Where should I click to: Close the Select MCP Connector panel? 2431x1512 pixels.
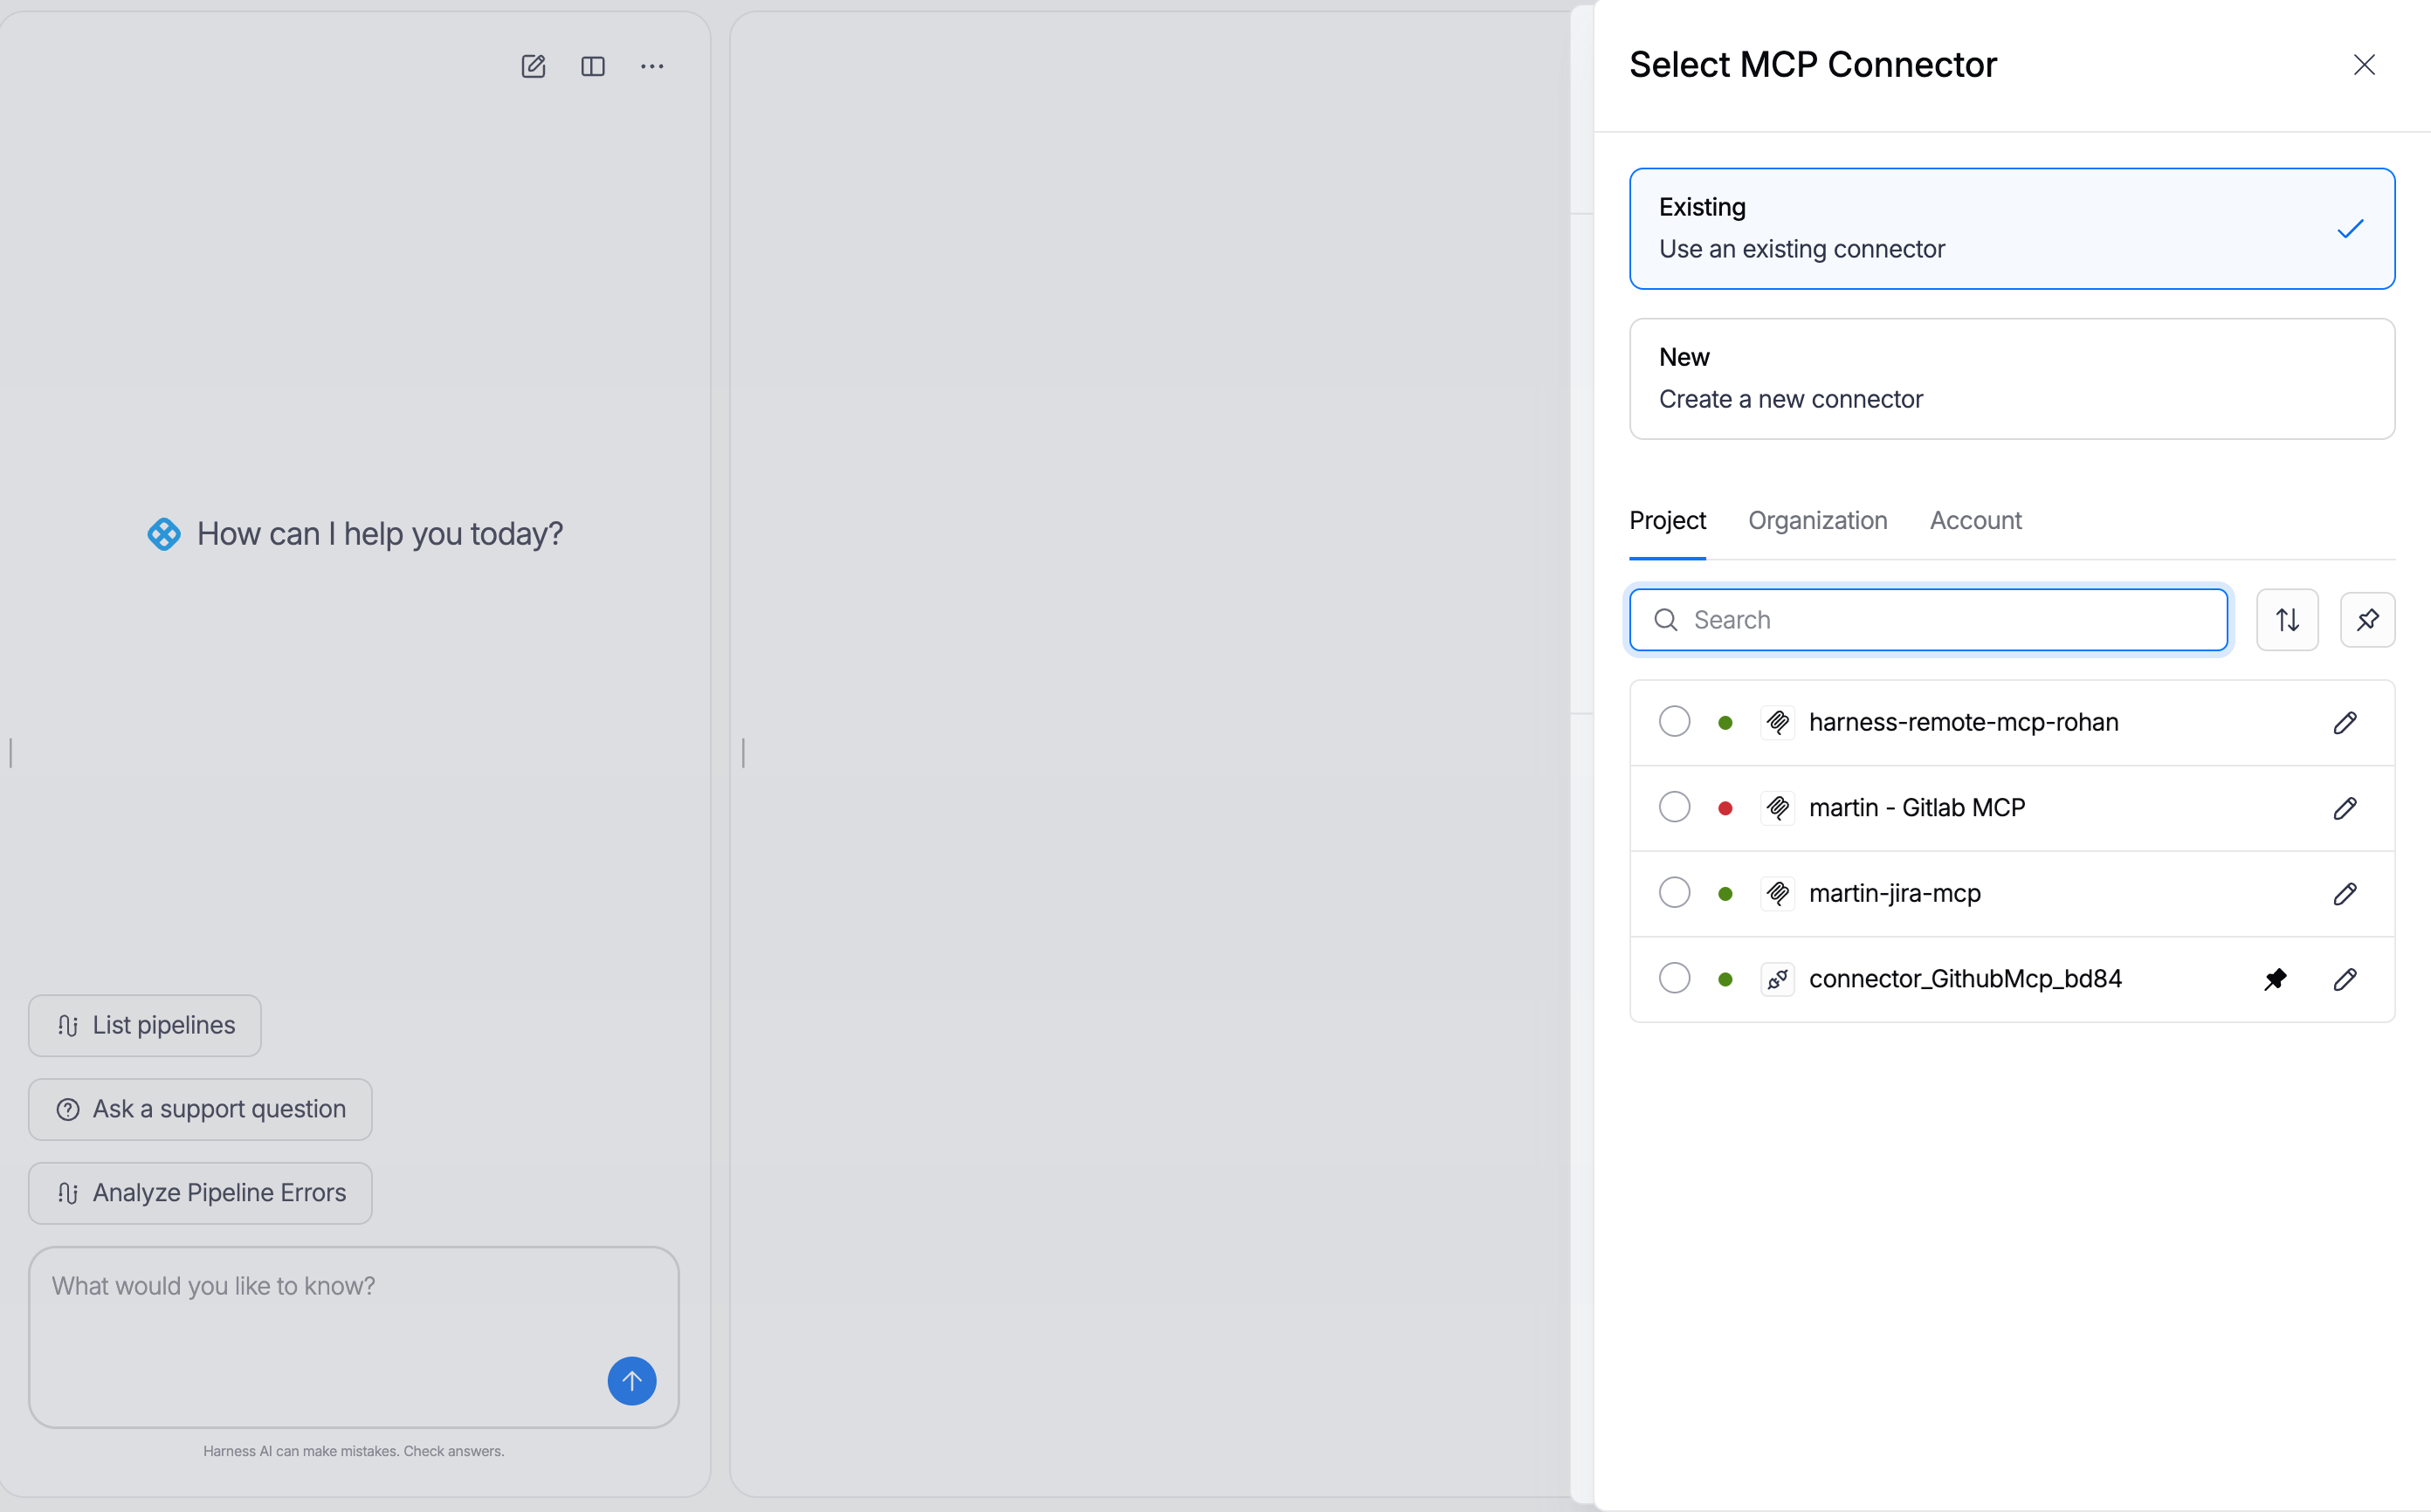[x=2364, y=65]
